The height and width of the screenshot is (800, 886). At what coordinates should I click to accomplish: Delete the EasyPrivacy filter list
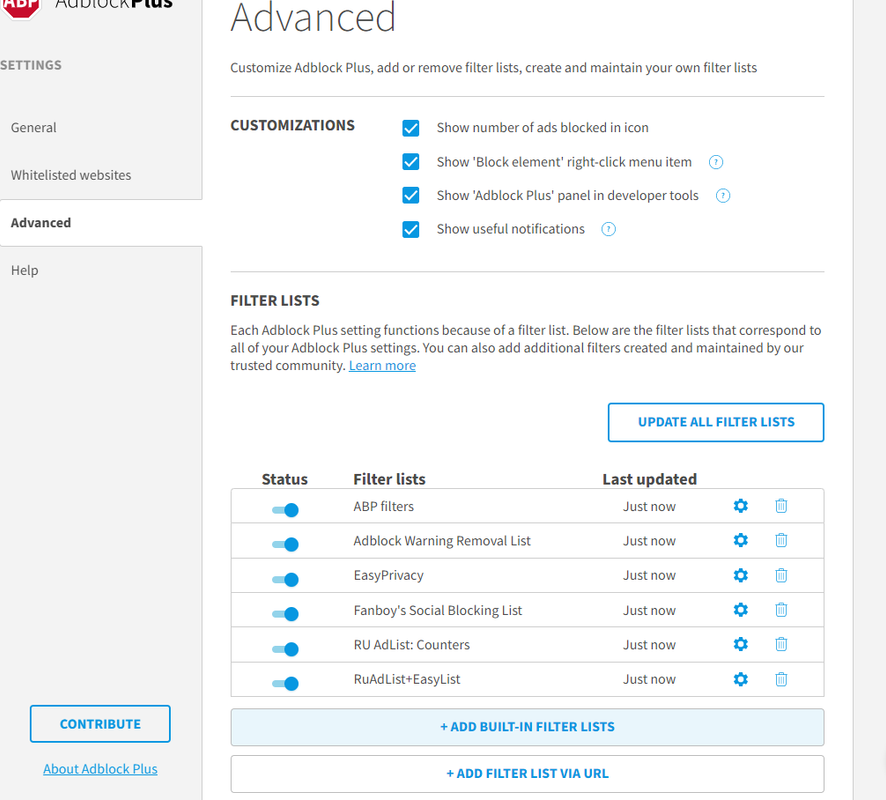(x=781, y=575)
